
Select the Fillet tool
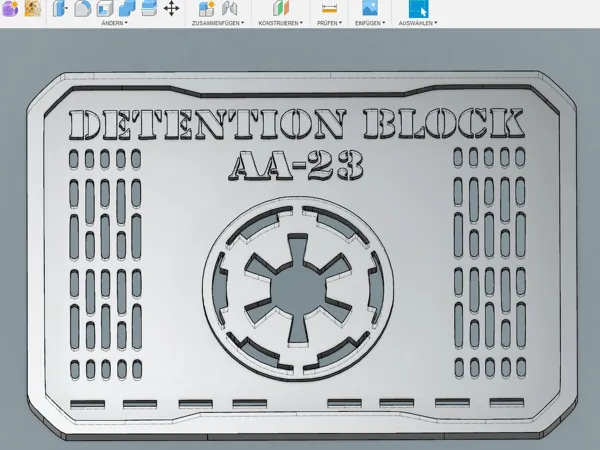point(82,8)
